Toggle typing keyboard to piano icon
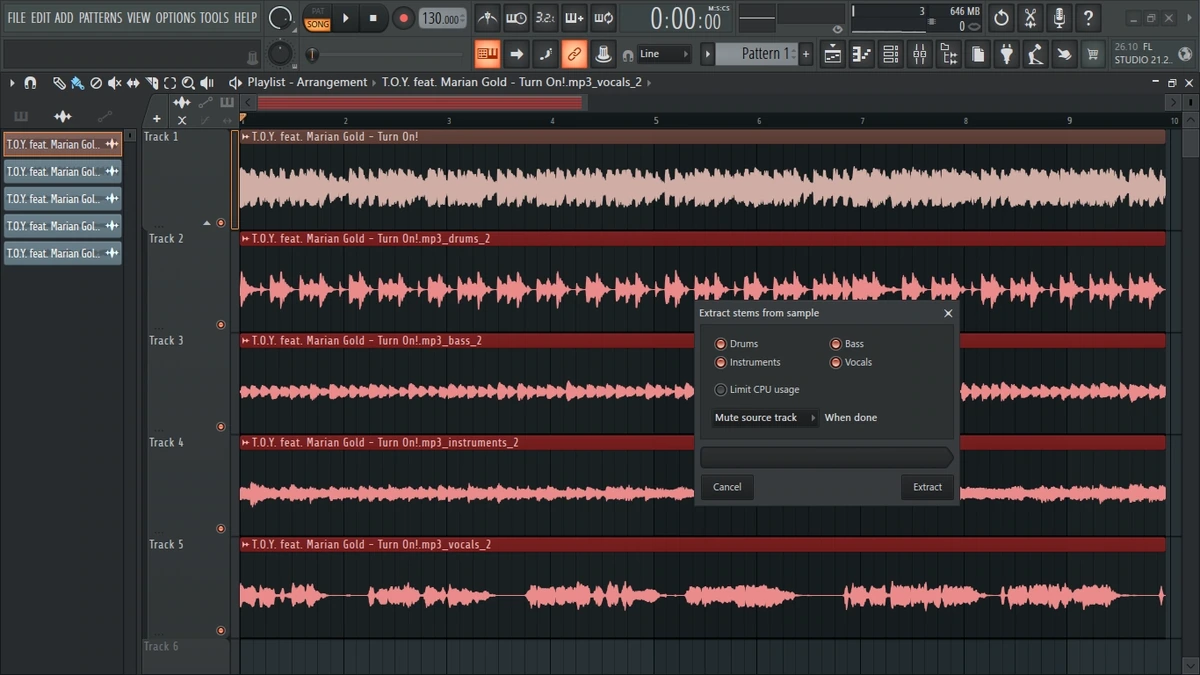The height and width of the screenshot is (675, 1200). (487, 54)
